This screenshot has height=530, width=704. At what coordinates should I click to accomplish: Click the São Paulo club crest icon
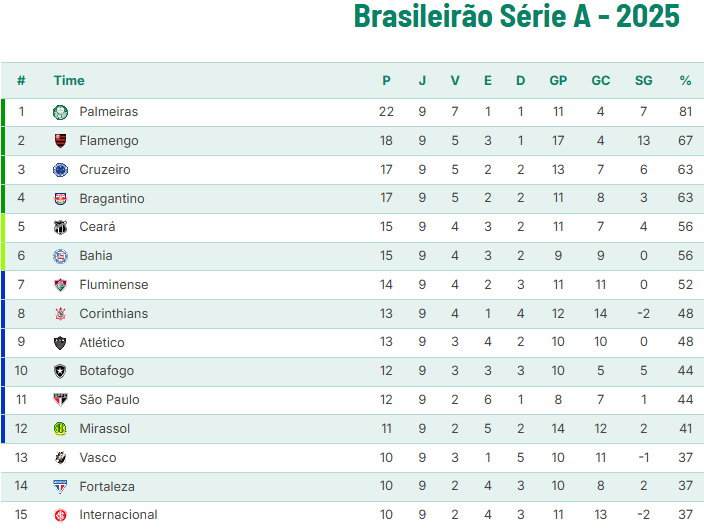[x=60, y=400]
